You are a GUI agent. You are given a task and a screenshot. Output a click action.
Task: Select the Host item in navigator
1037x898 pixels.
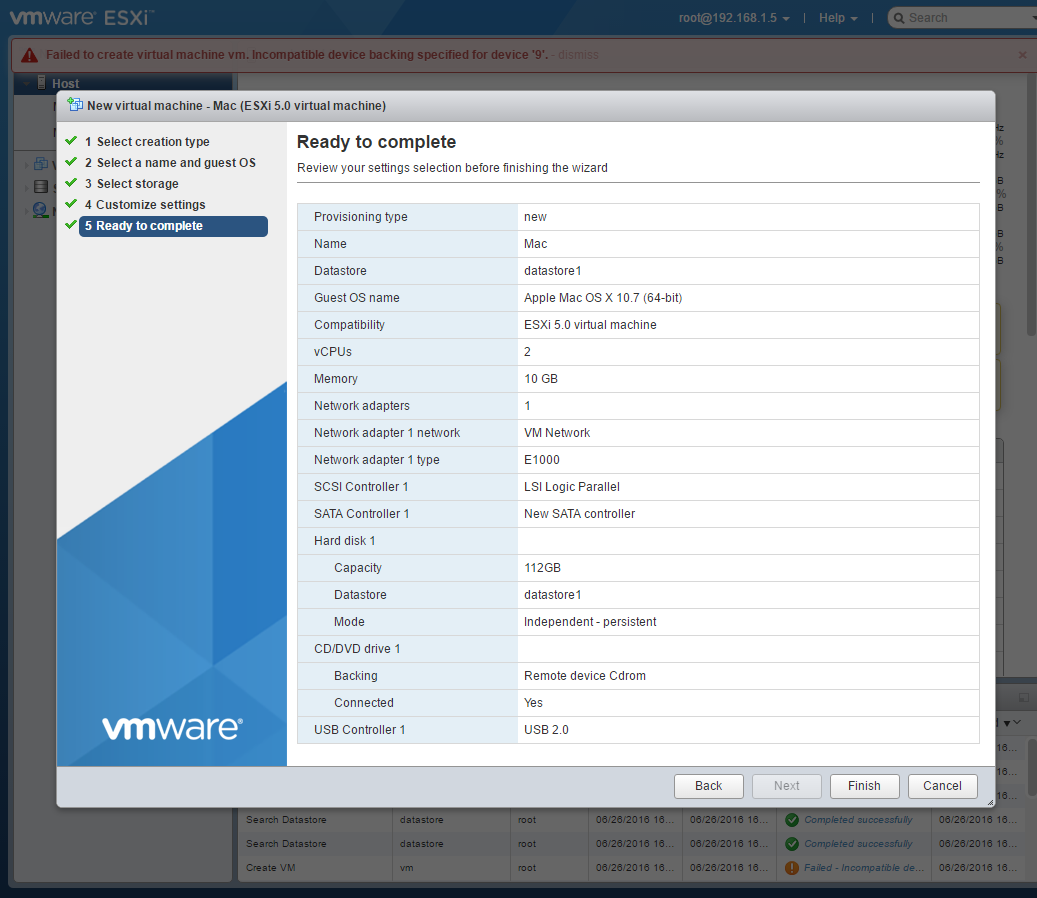click(123, 83)
